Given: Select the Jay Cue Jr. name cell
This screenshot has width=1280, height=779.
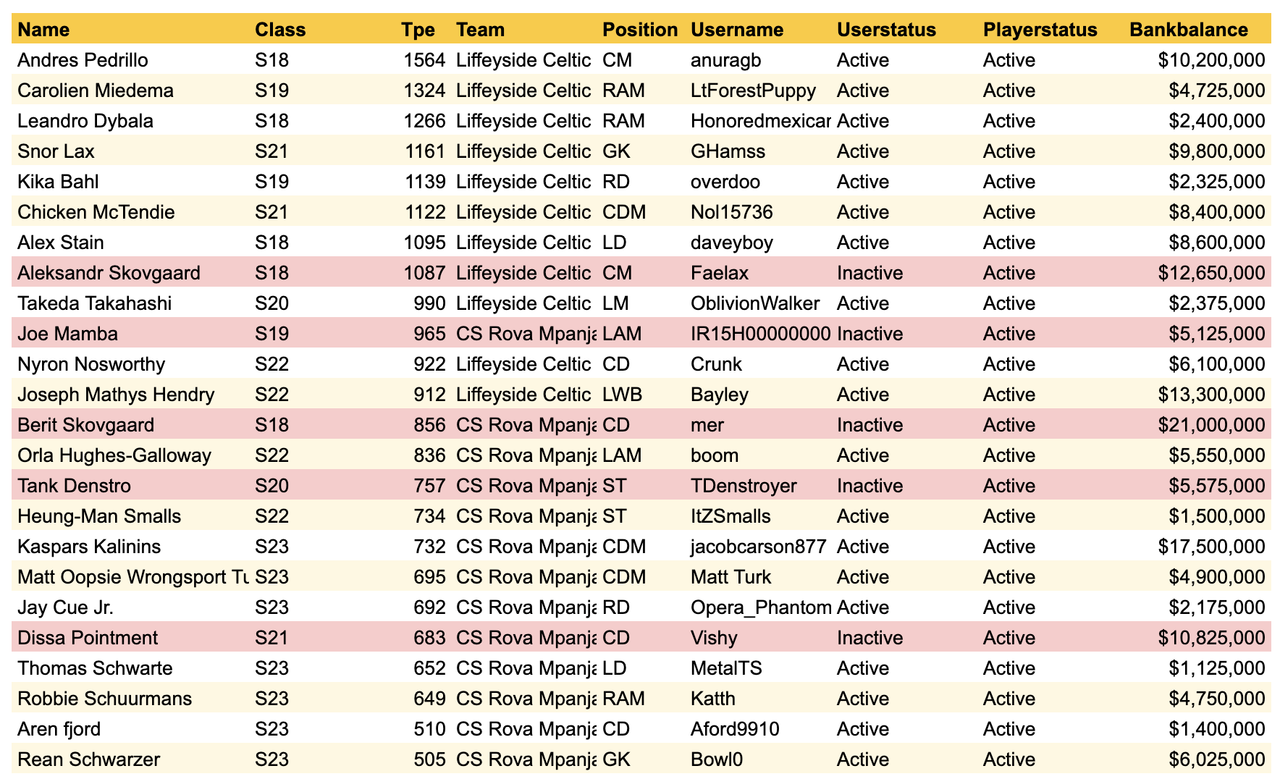Looking at the screenshot, I should coord(65,607).
